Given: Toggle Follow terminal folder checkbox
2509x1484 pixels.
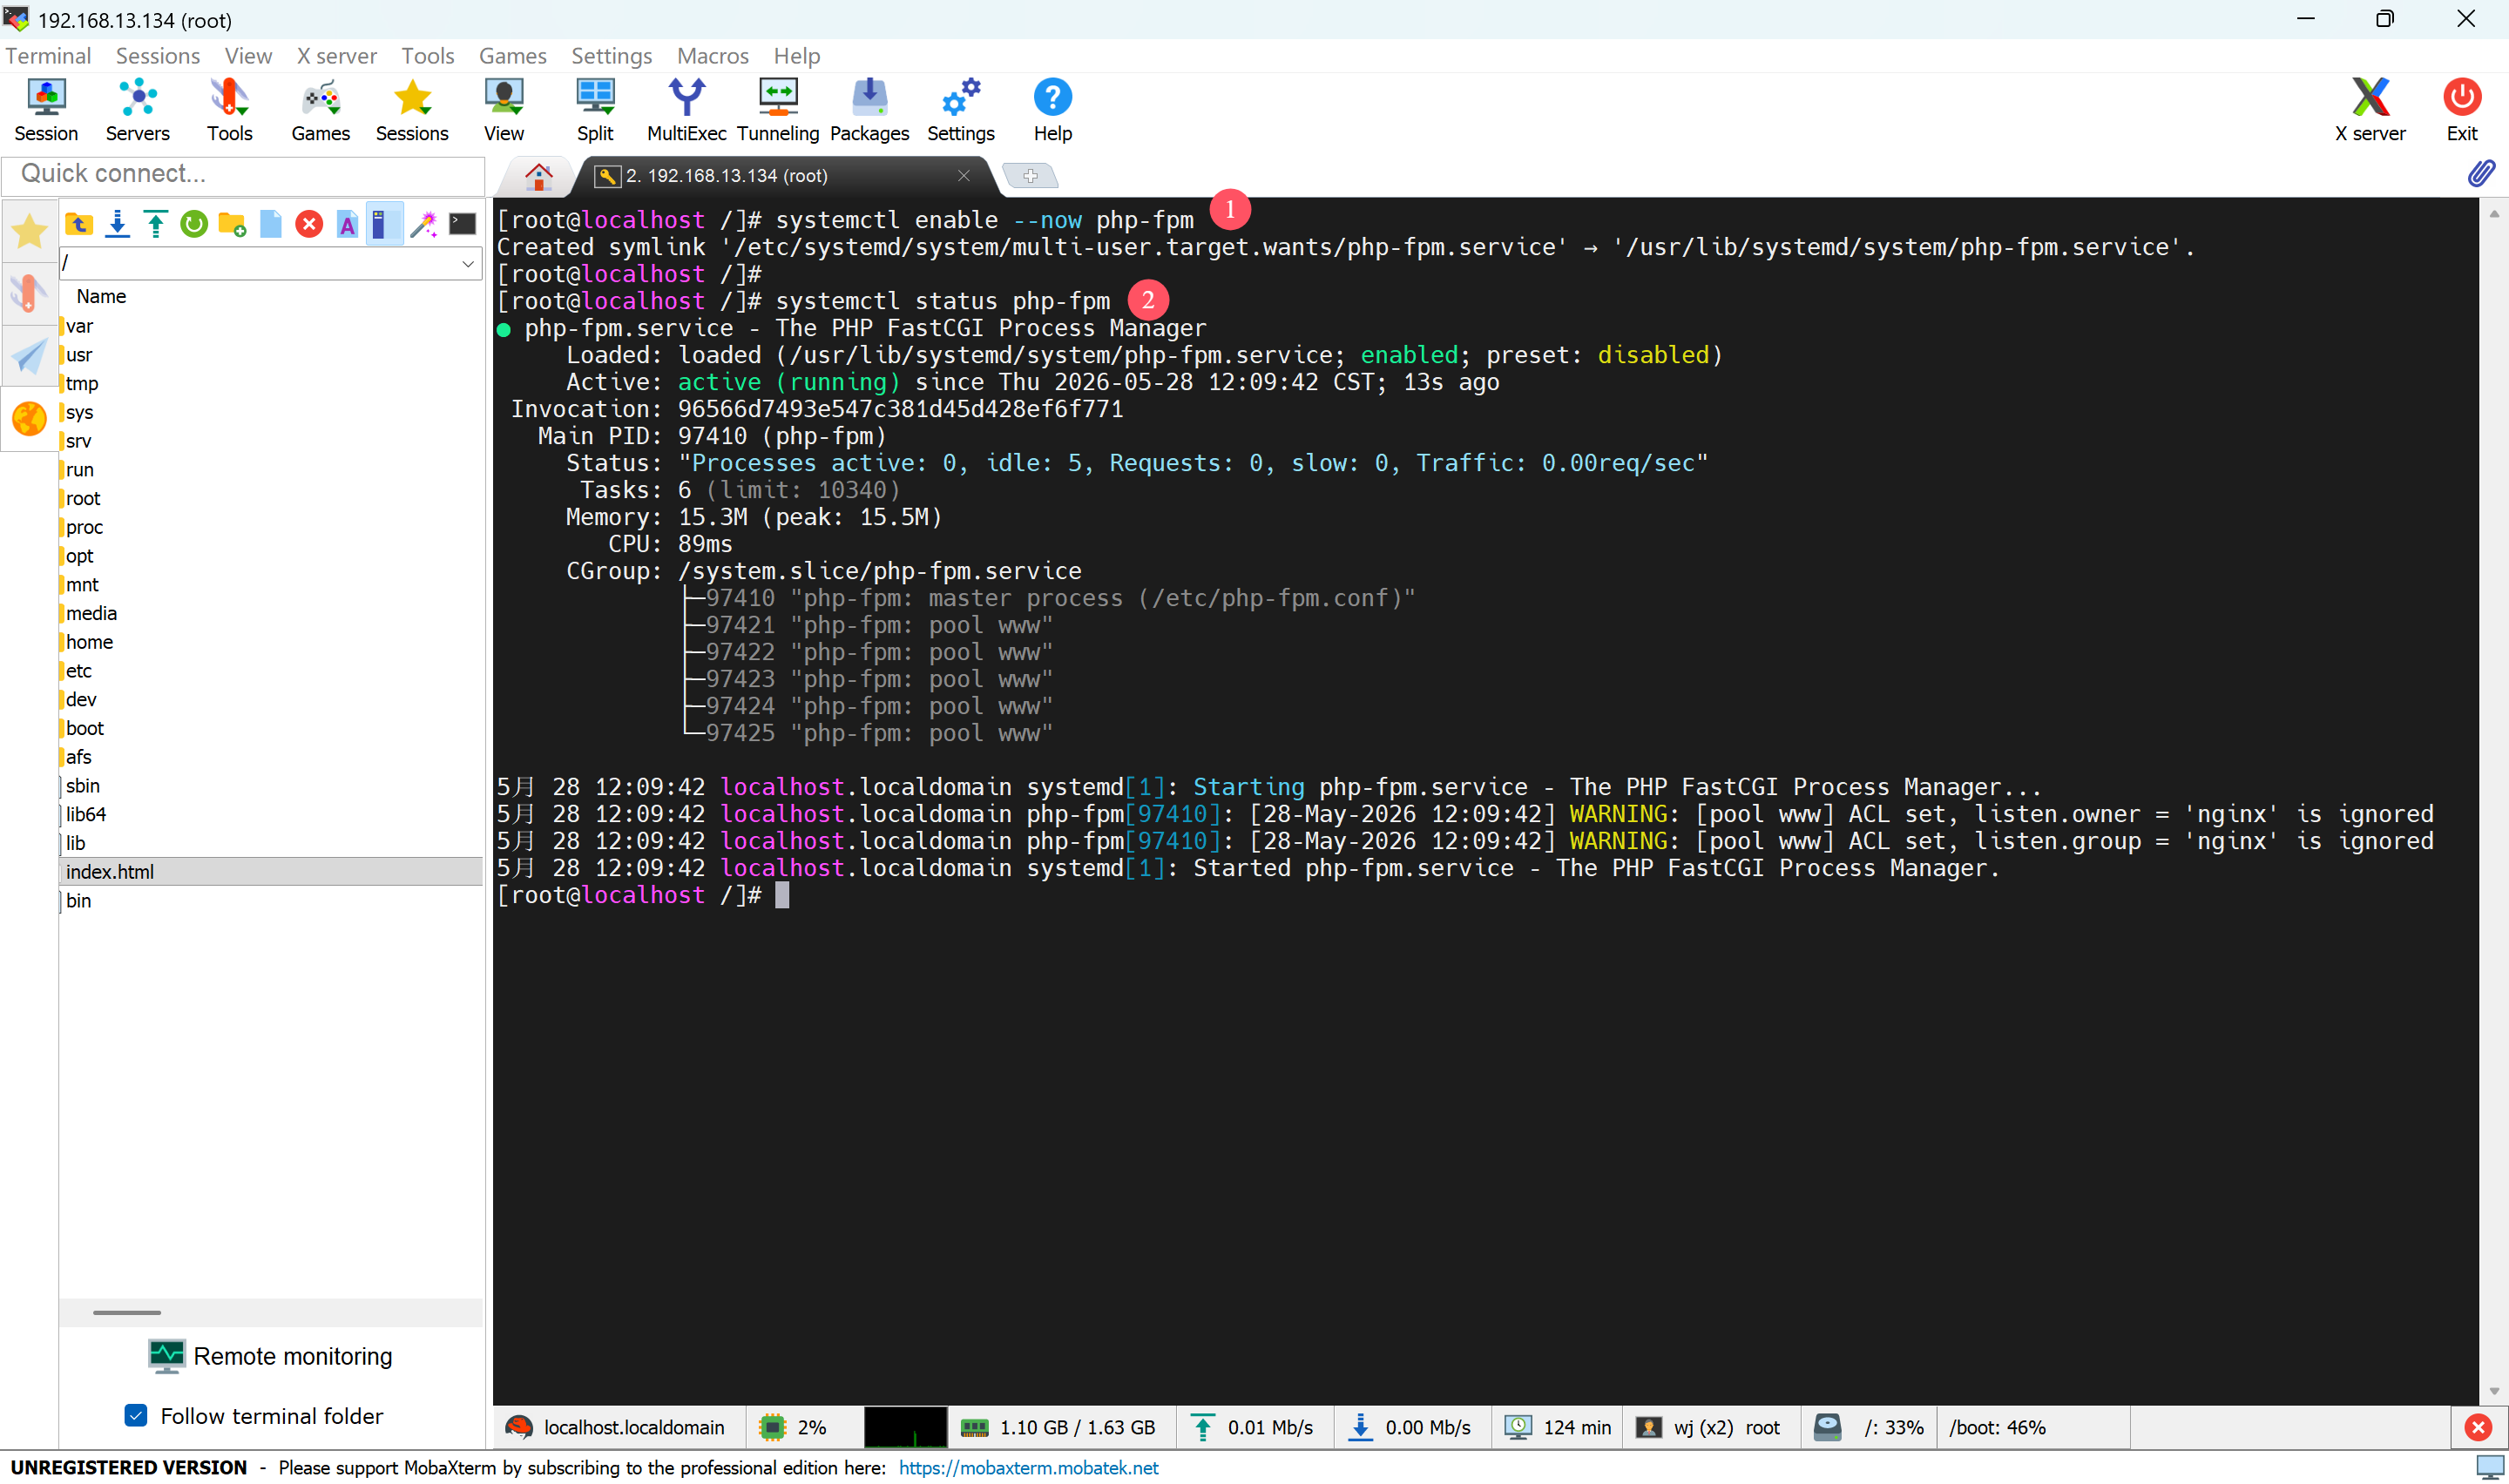Looking at the screenshot, I should pos(136,1415).
